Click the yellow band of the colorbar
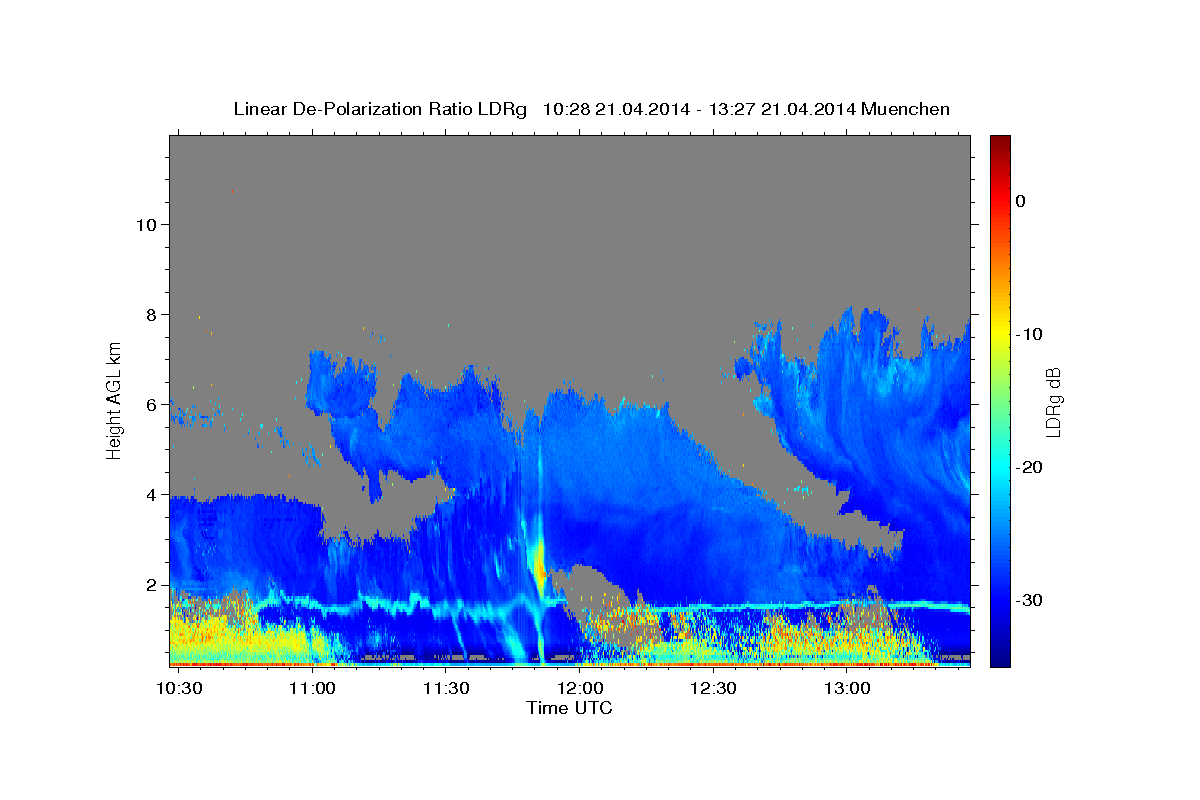 [1000, 330]
